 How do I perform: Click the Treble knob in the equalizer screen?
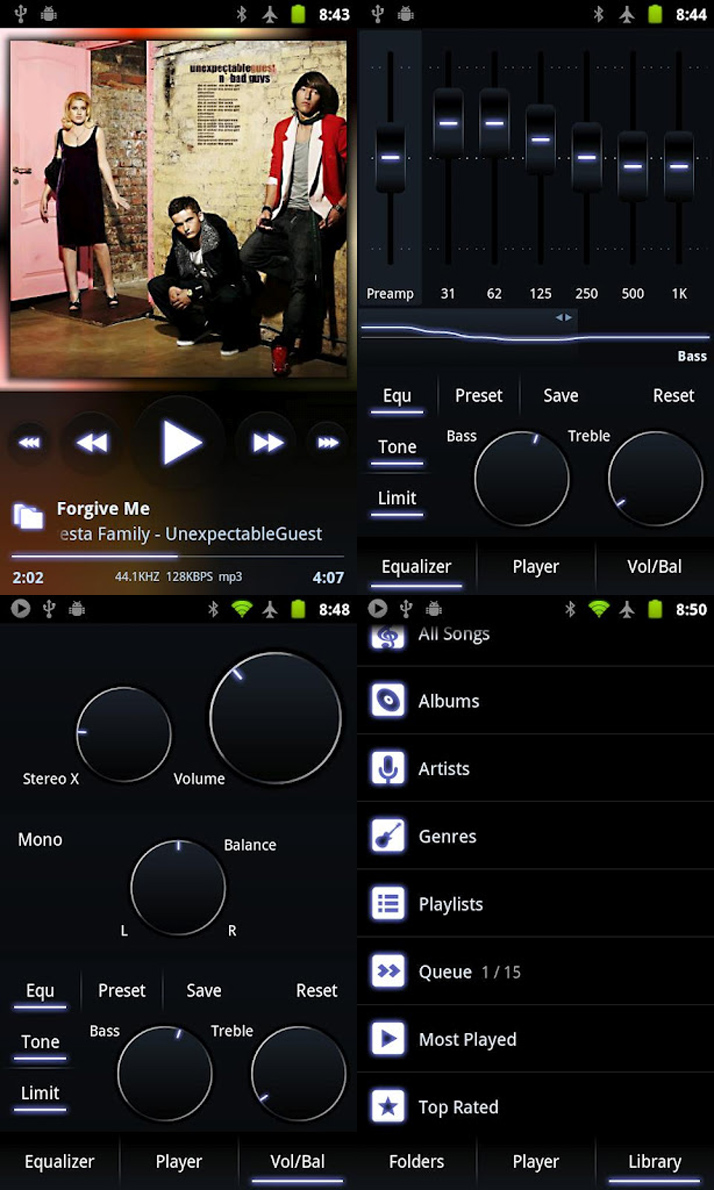pos(656,479)
